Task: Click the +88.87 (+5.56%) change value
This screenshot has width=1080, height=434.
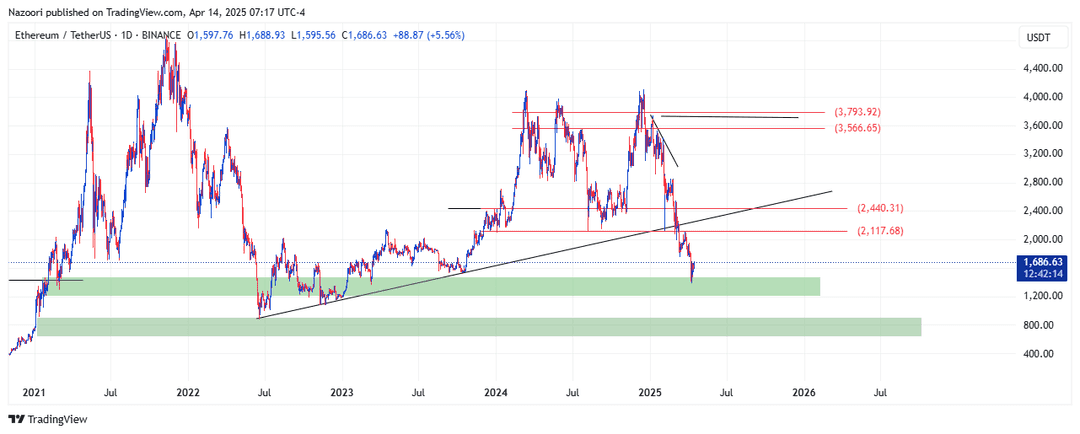Action: click(429, 35)
